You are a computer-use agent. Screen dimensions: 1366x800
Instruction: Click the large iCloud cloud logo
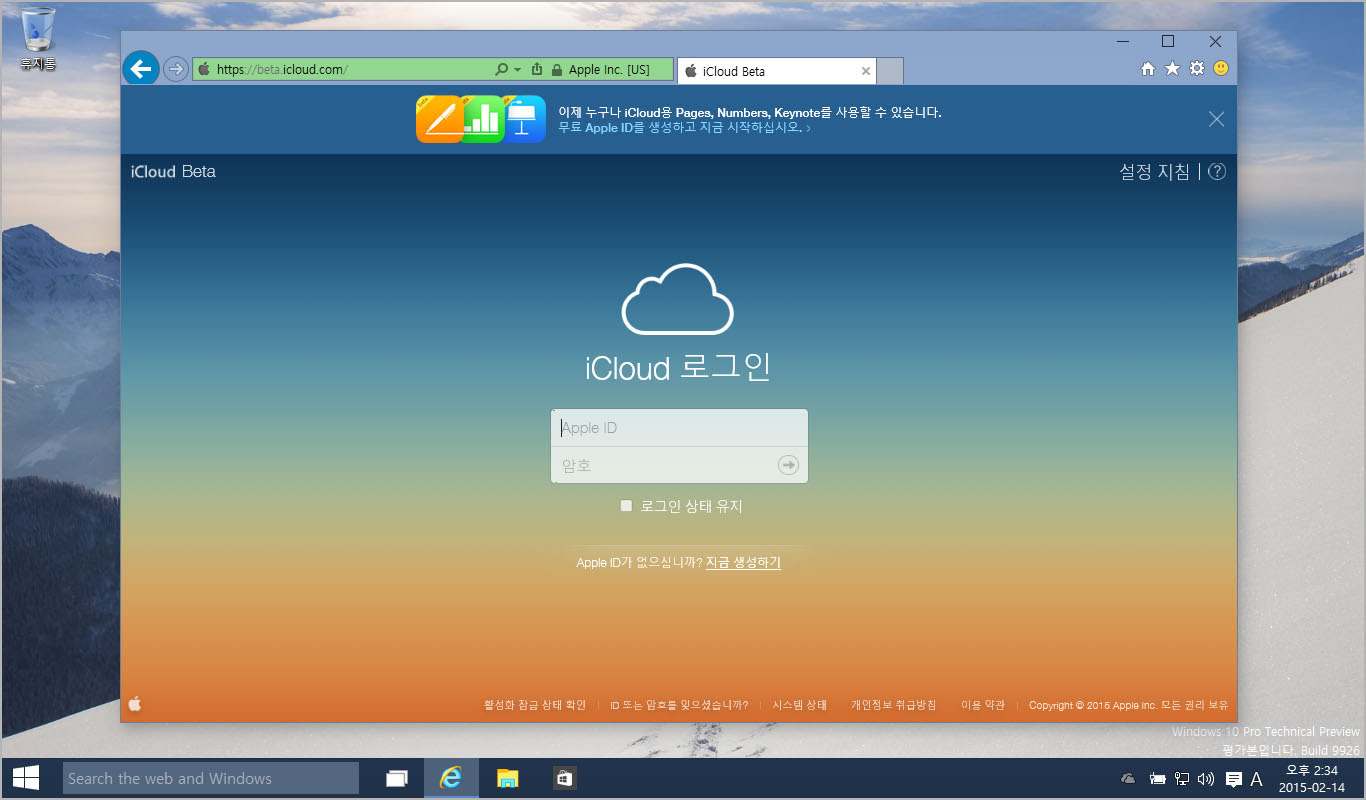[678, 299]
